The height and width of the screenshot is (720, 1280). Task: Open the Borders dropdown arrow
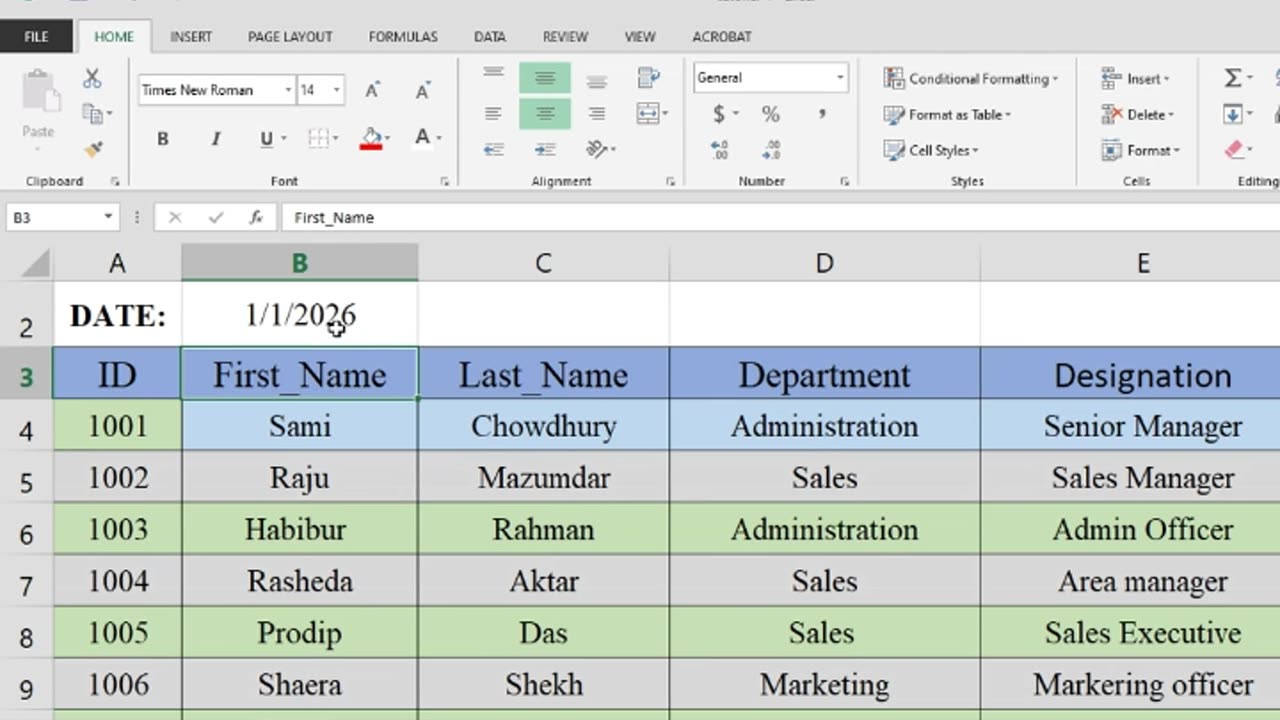click(x=335, y=139)
